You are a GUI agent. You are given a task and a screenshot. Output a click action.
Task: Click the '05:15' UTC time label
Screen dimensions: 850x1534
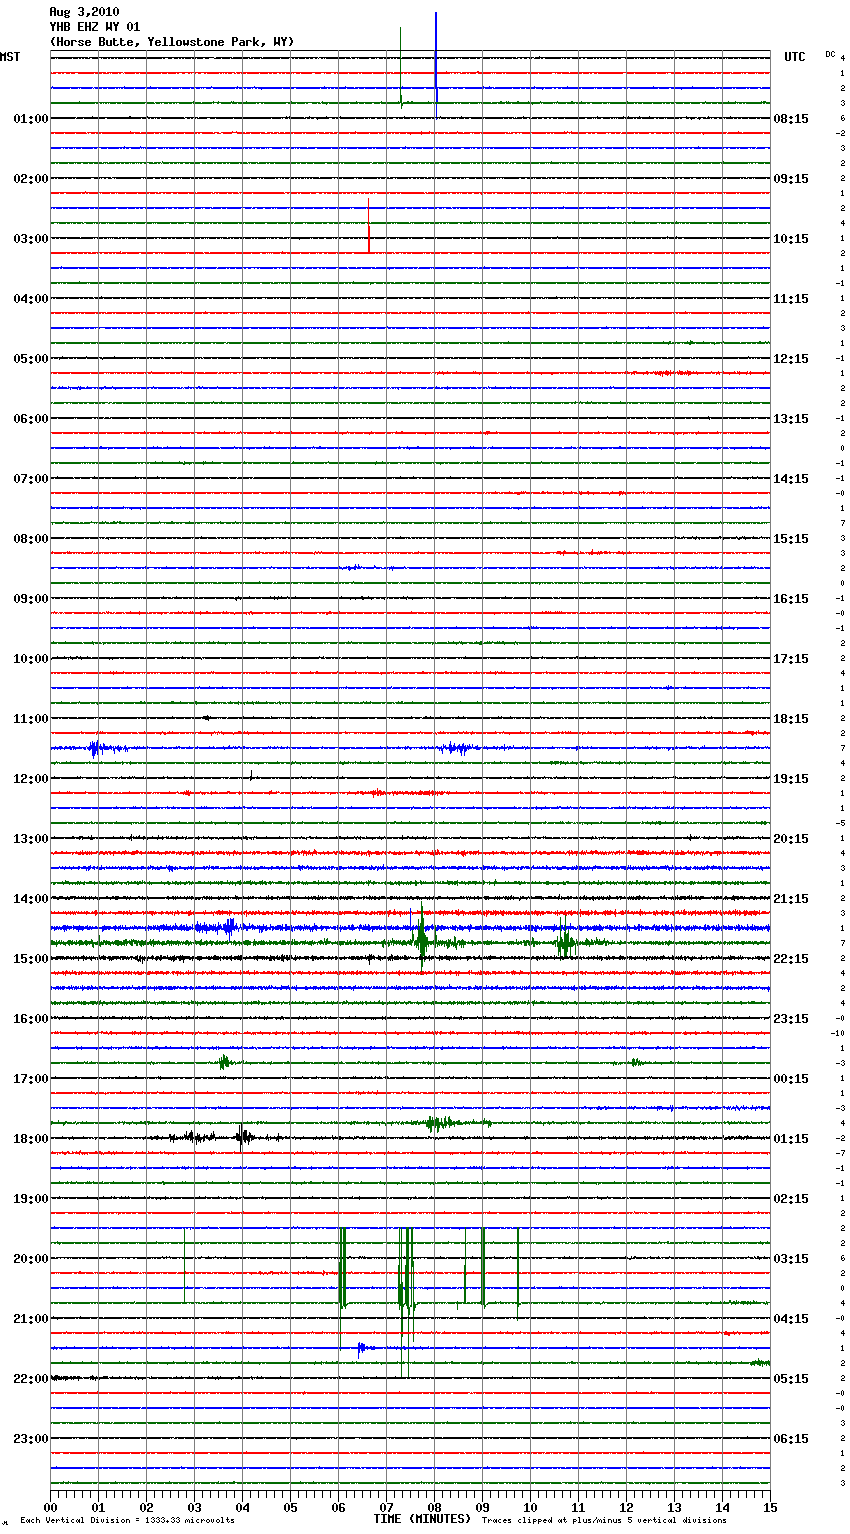pos(791,1379)
